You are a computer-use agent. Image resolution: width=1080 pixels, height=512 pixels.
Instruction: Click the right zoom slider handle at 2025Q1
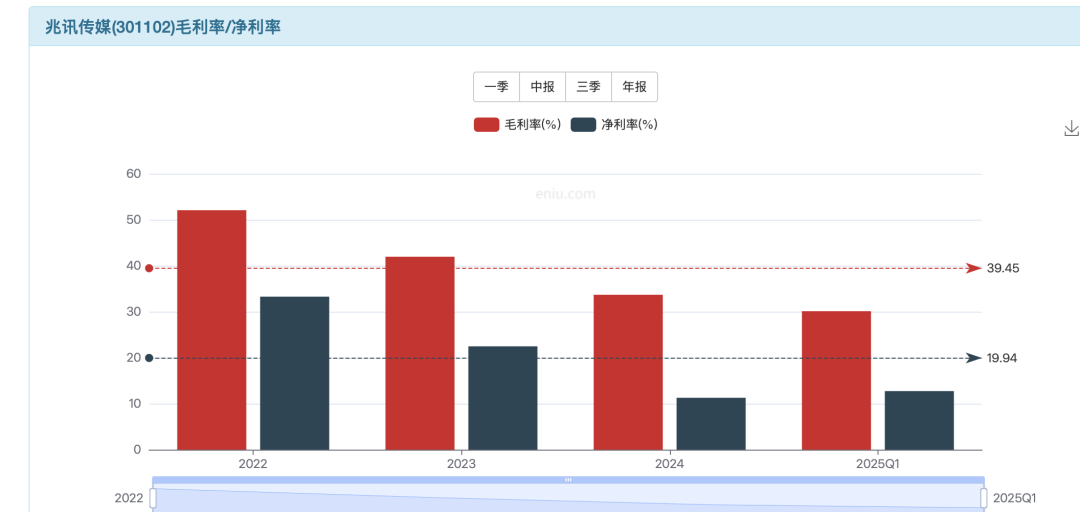984,498
